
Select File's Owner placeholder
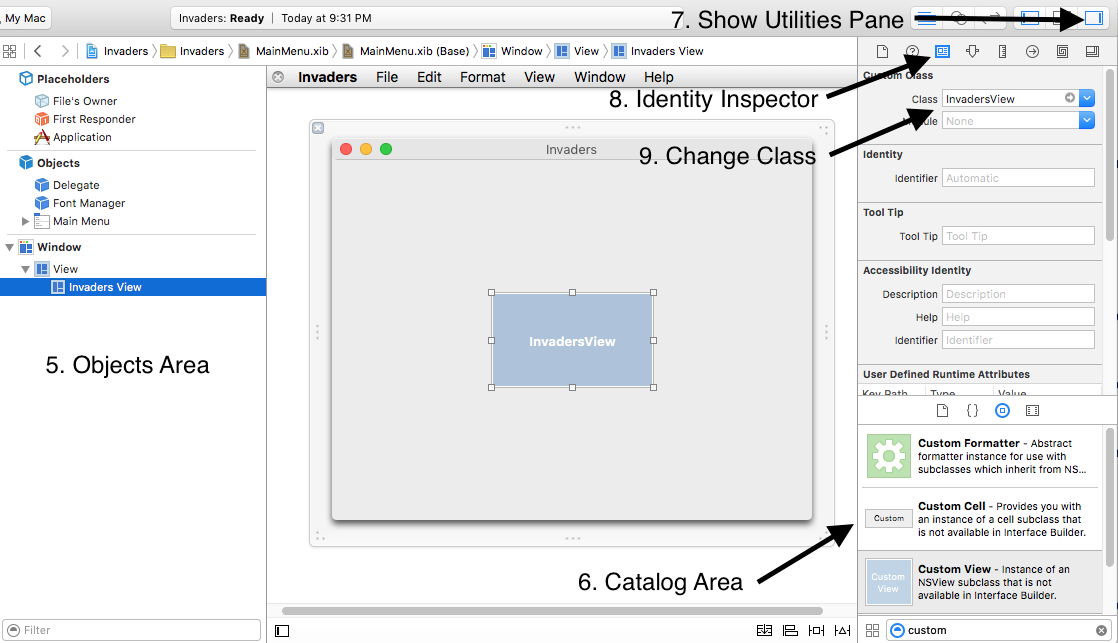pyautogui.click(x=76, y=101)
